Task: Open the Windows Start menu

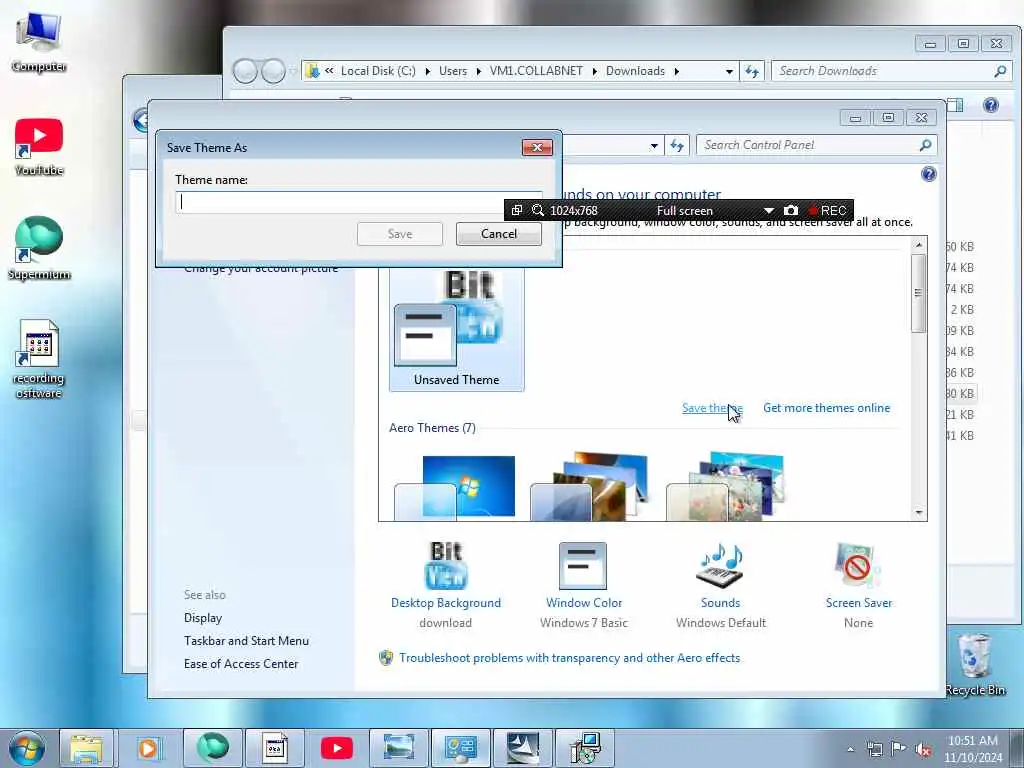Action: coord(26,748)
